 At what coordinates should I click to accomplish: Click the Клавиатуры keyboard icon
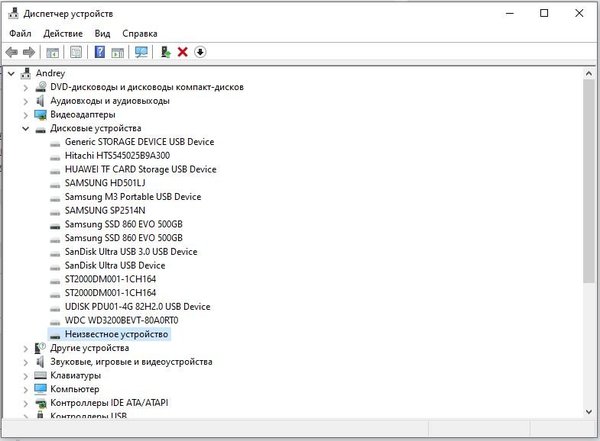[x=40, y=375]
